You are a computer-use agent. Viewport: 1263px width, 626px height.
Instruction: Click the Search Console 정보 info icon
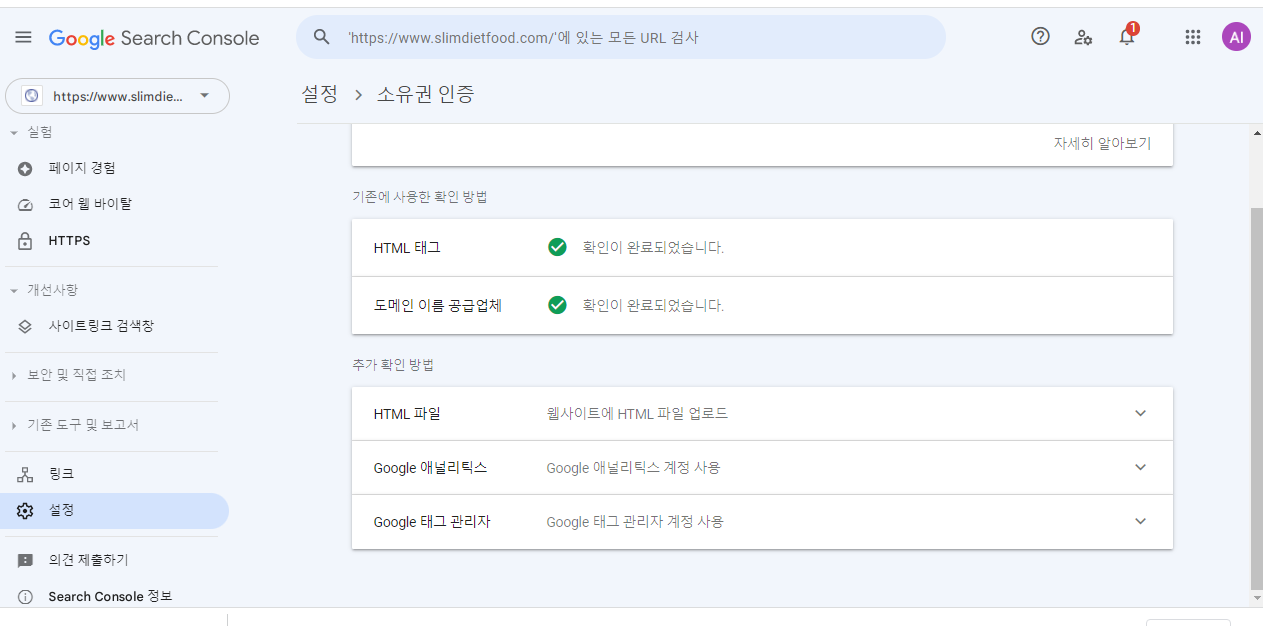26,597
